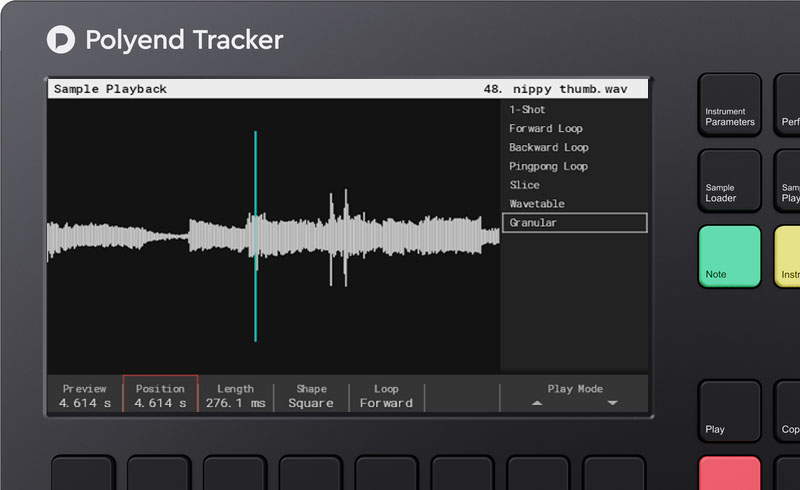The height and width of the screenshot is (490, 800).
Task: Click screen button under Shape
Action: [x=311, y=473]
